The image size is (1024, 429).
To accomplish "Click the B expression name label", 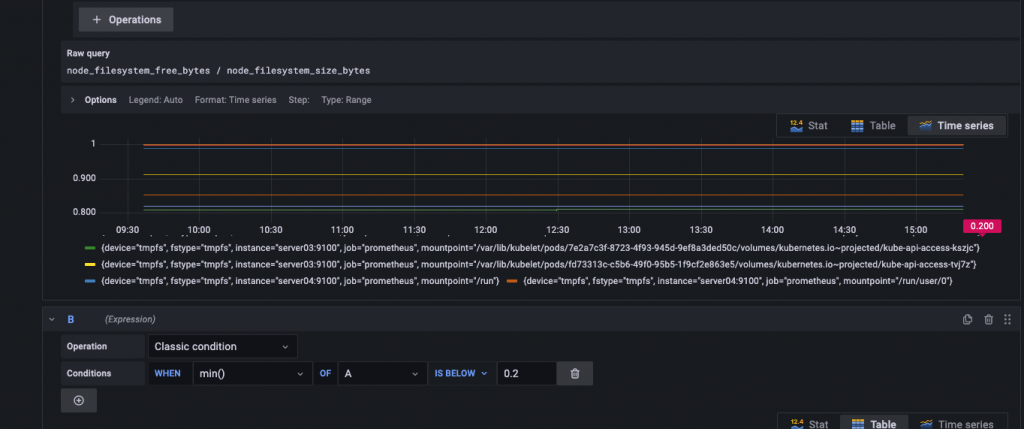I will point(71,319).
